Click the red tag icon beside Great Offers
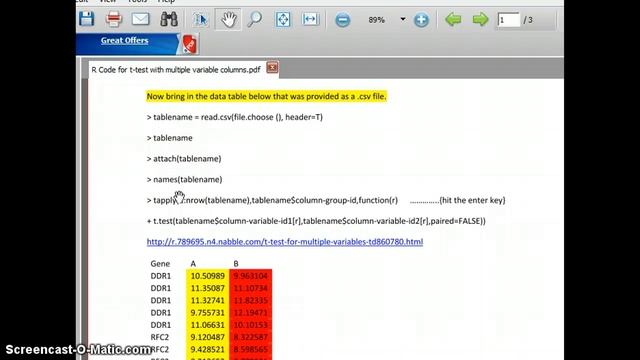Viewport: 640px width, 360px height. (x=189, y=44)
